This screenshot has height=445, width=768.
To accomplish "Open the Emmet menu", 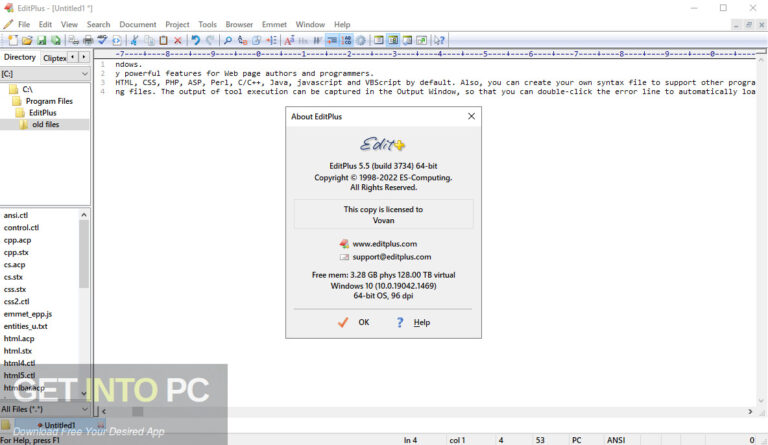I will (x=274, y=24).
